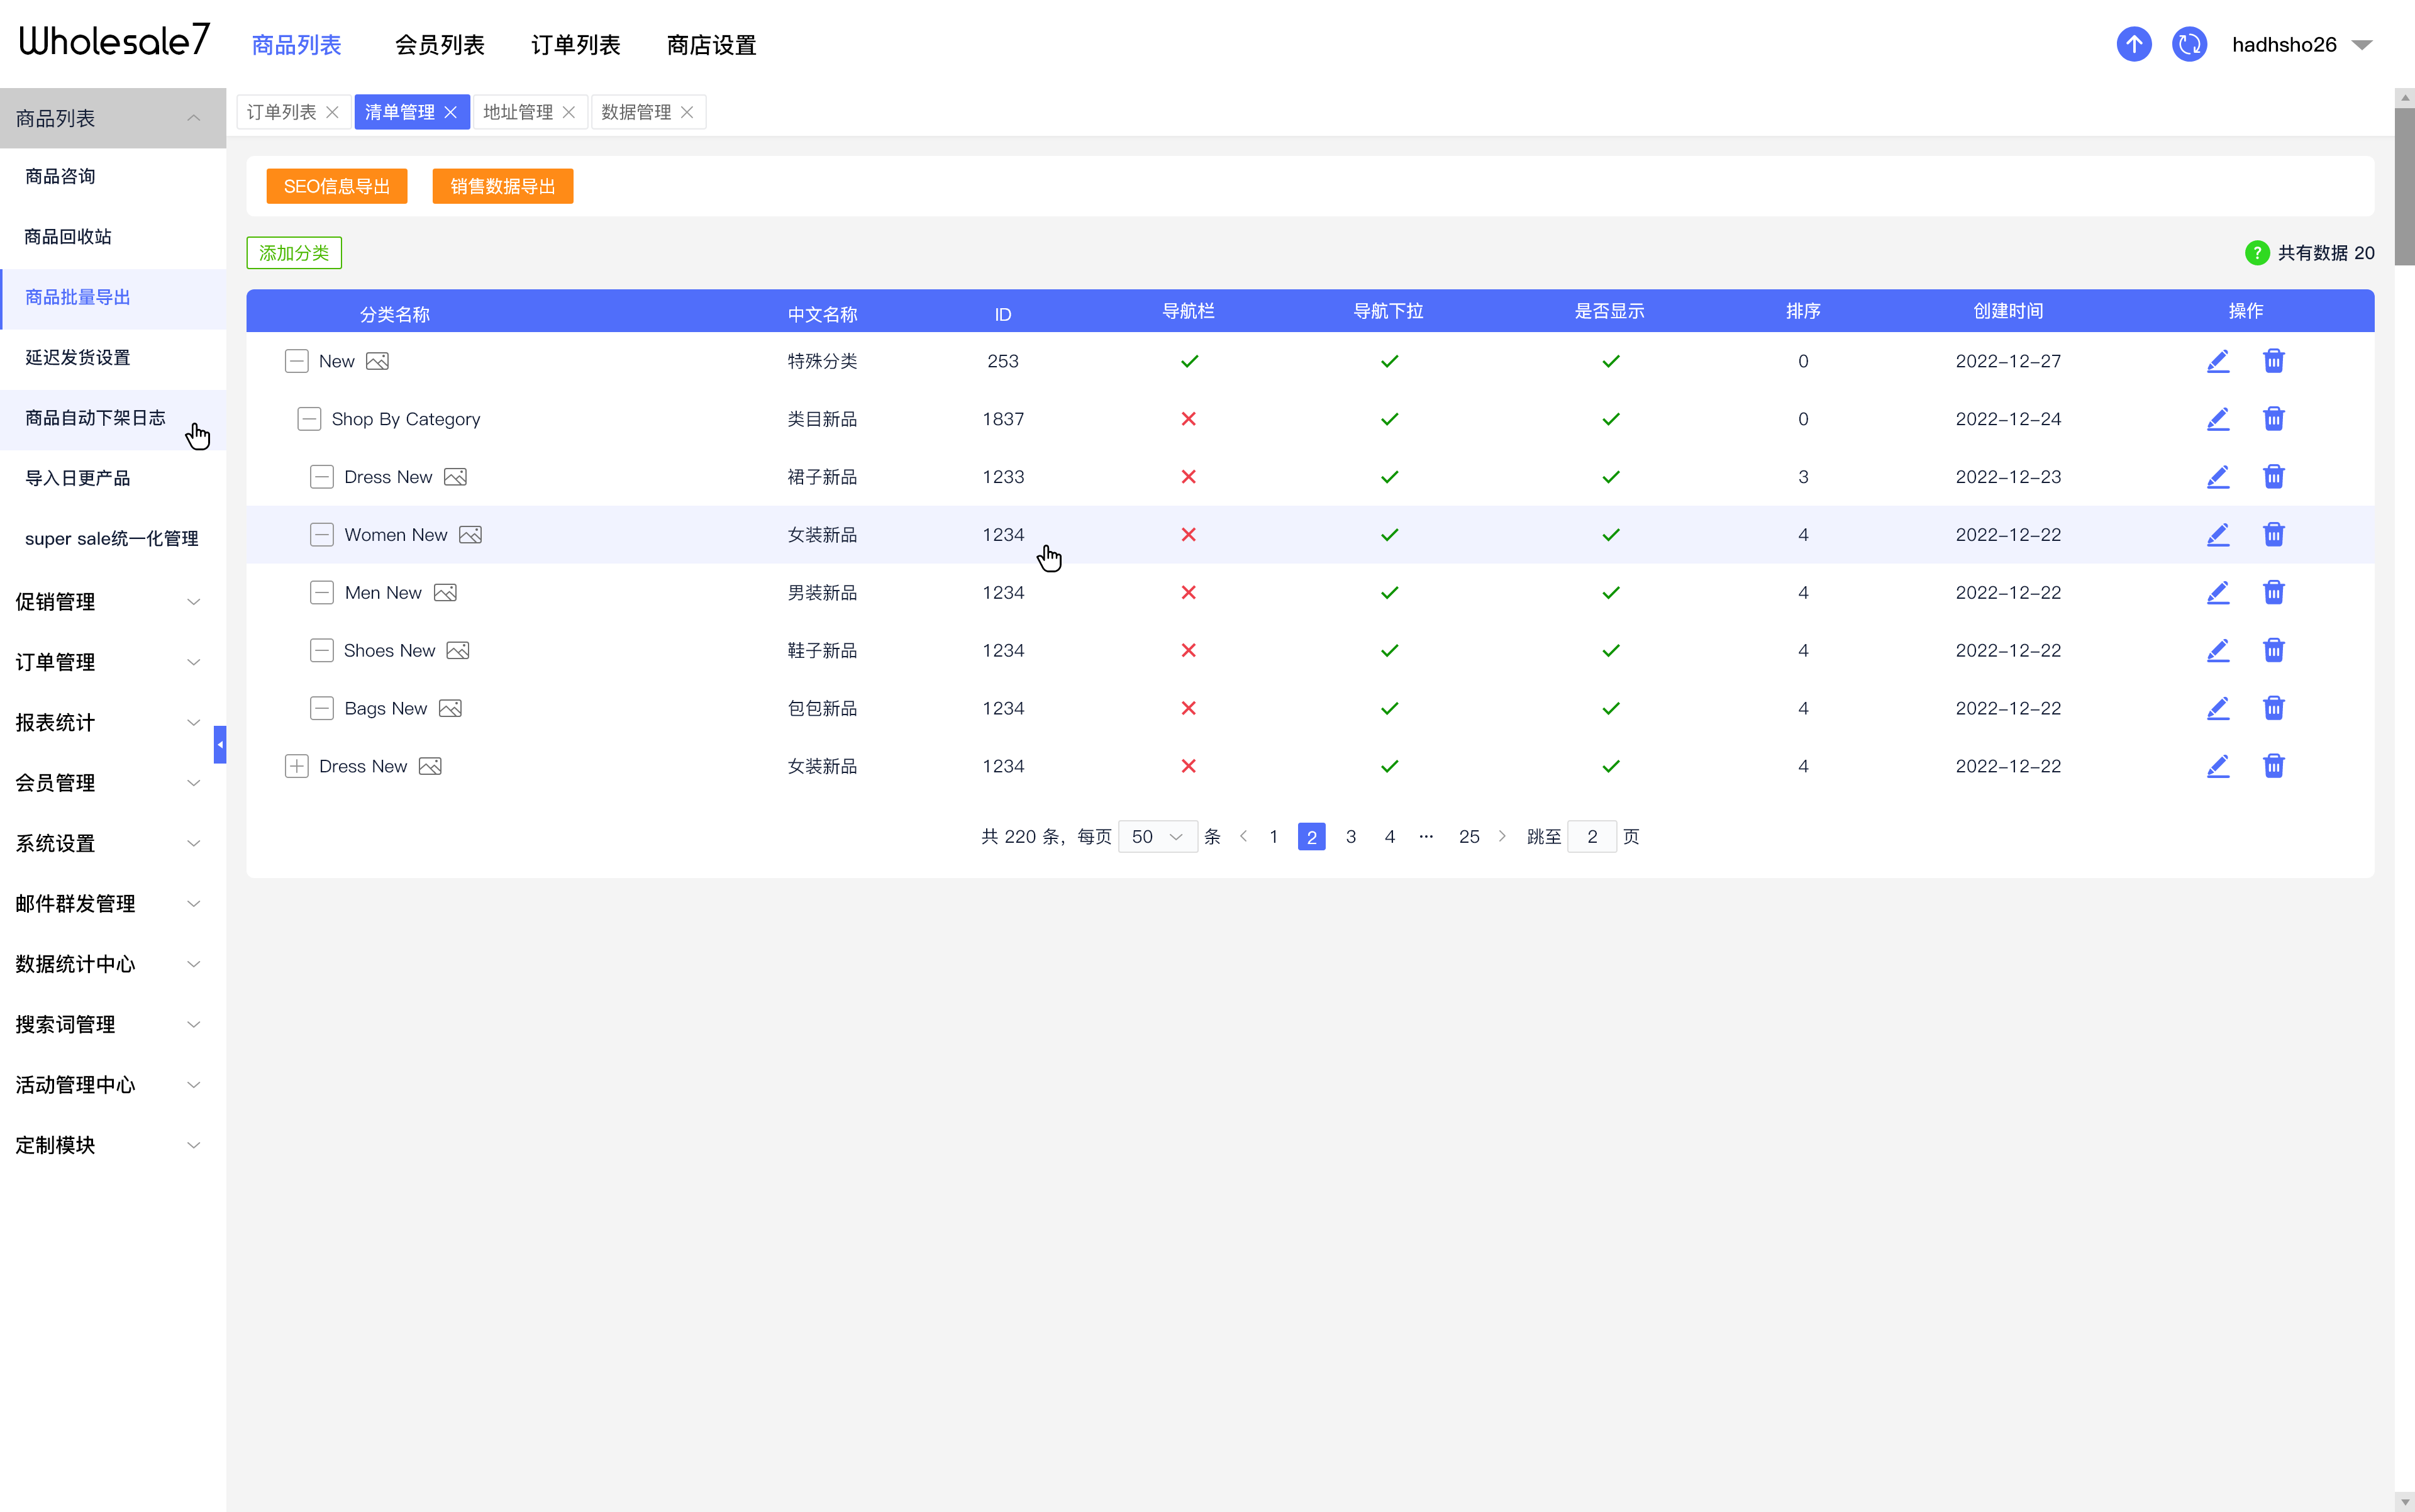Open super sale统一化管理 in sidebar
The width and height of the screenshot is (2415, 1512).
[113, 539]
